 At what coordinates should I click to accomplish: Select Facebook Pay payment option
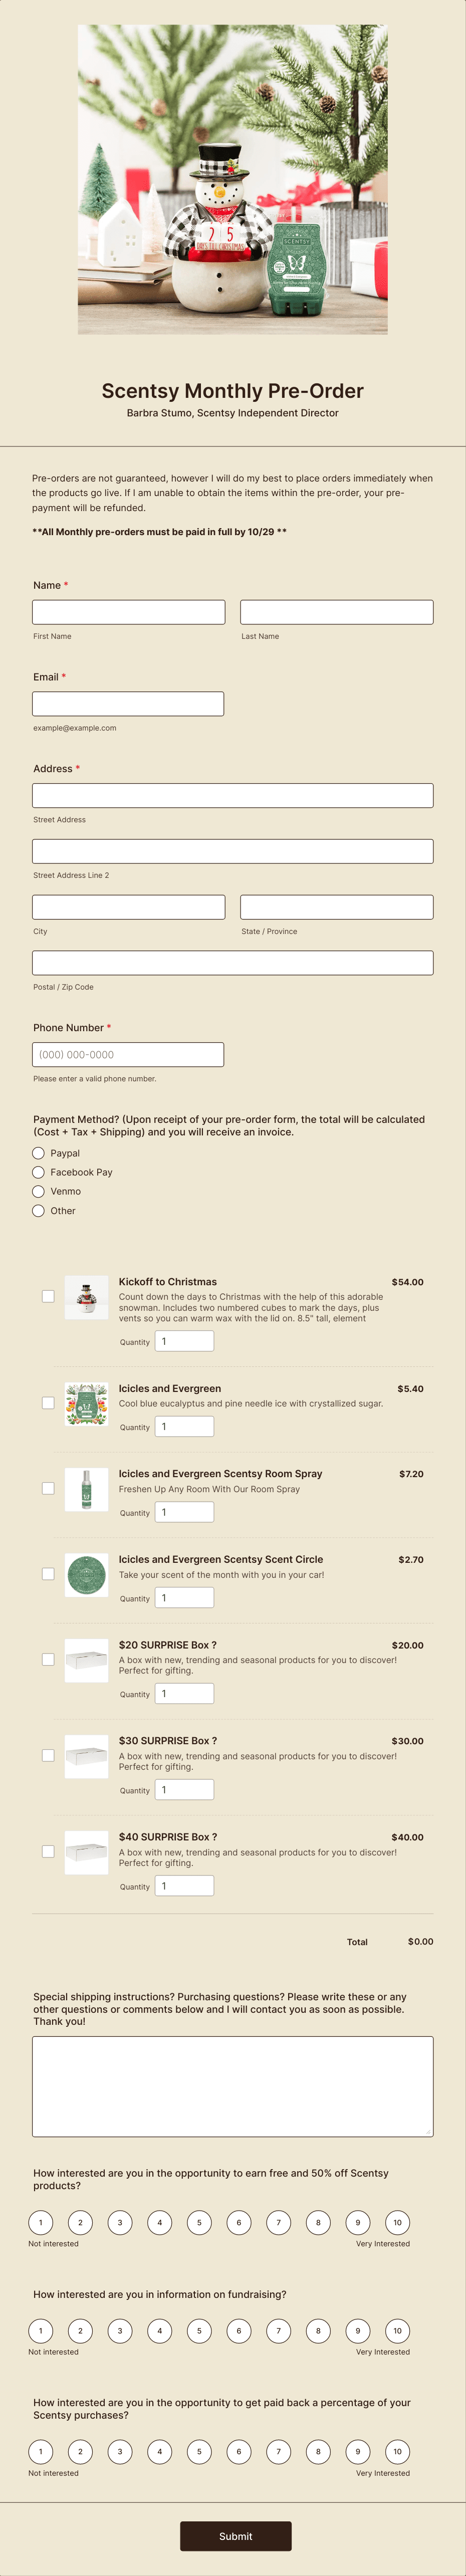(x=38, y=1172)
